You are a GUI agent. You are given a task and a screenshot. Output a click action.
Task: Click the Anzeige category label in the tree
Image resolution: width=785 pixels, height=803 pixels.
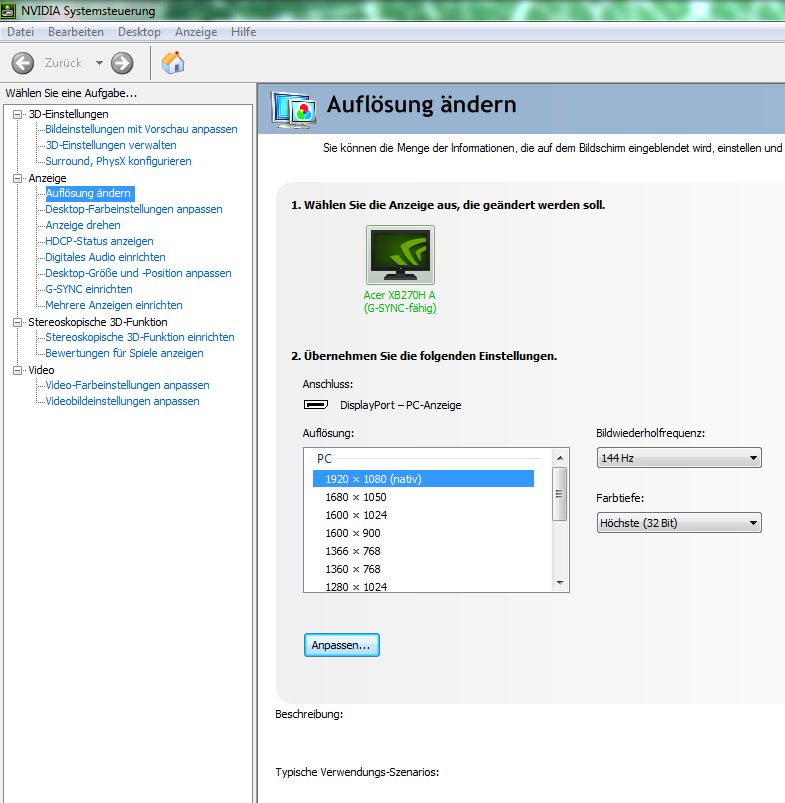pos(47,178)
